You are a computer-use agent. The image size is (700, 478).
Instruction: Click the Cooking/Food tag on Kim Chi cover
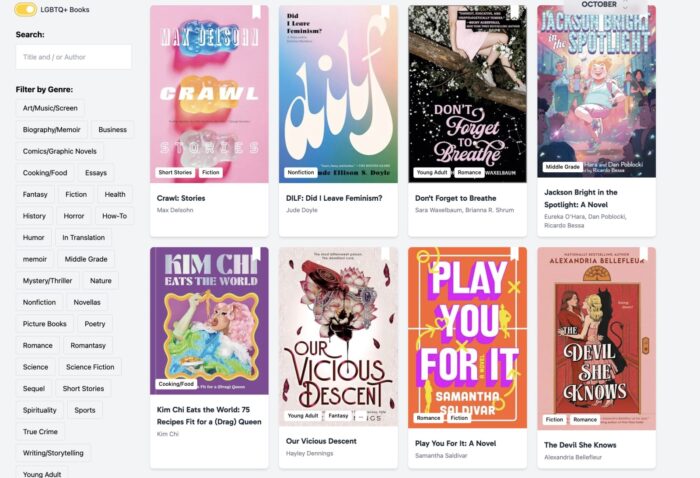176,384
